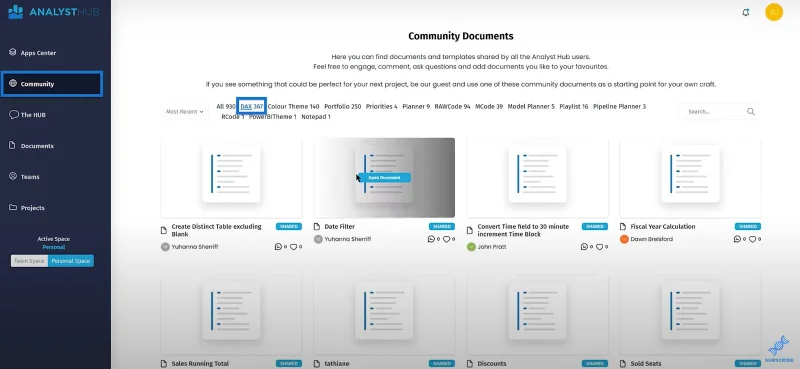Click the Discounts document title
Image resolution: width=800 pixels, height=369 pixels.
pos(492,364)
